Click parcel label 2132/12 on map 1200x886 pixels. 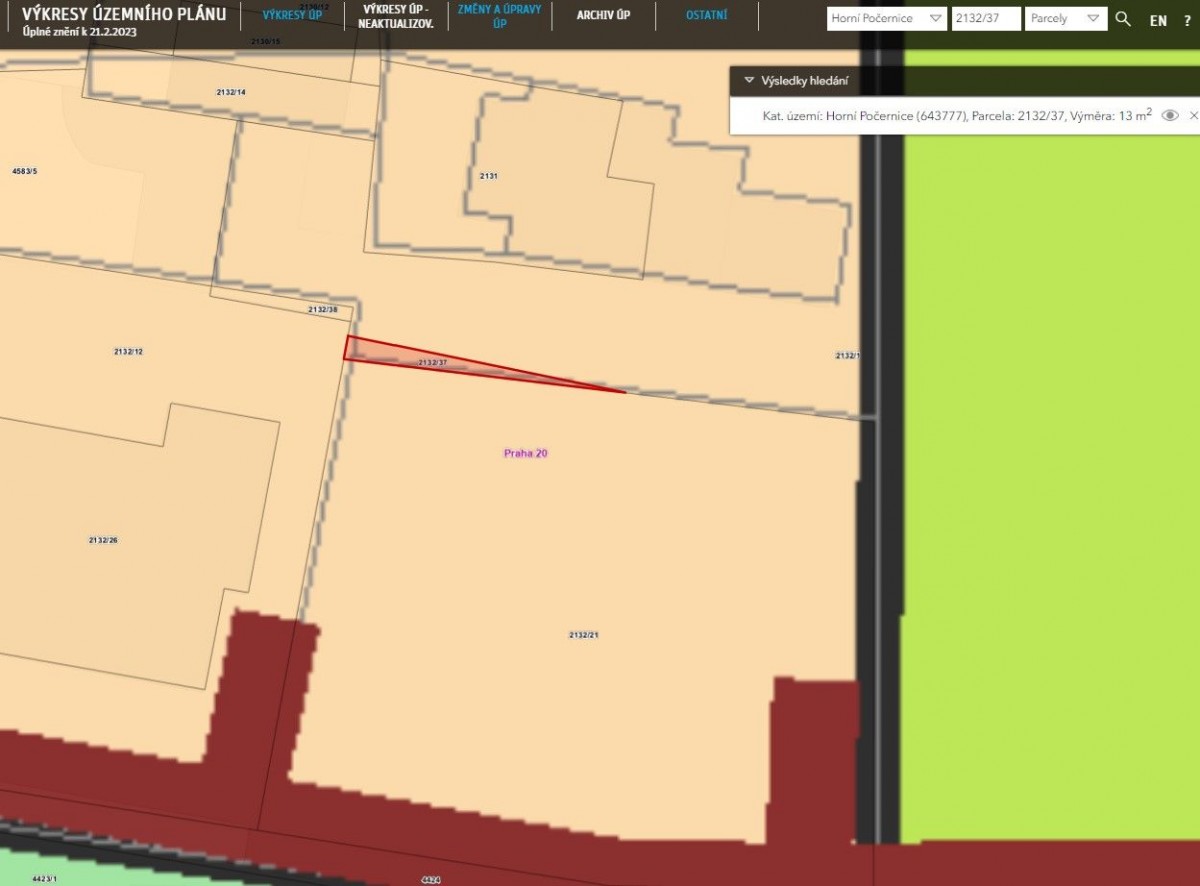(x=129, y=352)
